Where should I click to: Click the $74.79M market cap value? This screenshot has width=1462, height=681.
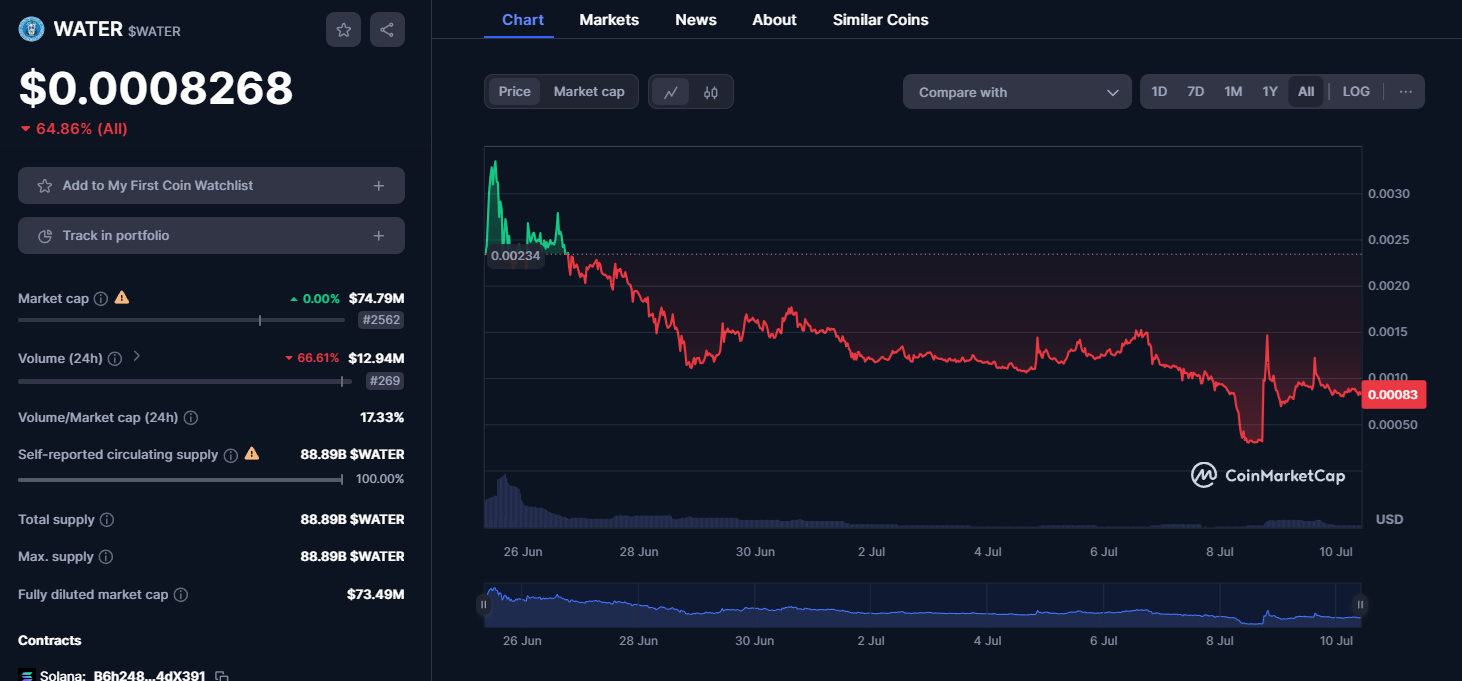(377, 298)
